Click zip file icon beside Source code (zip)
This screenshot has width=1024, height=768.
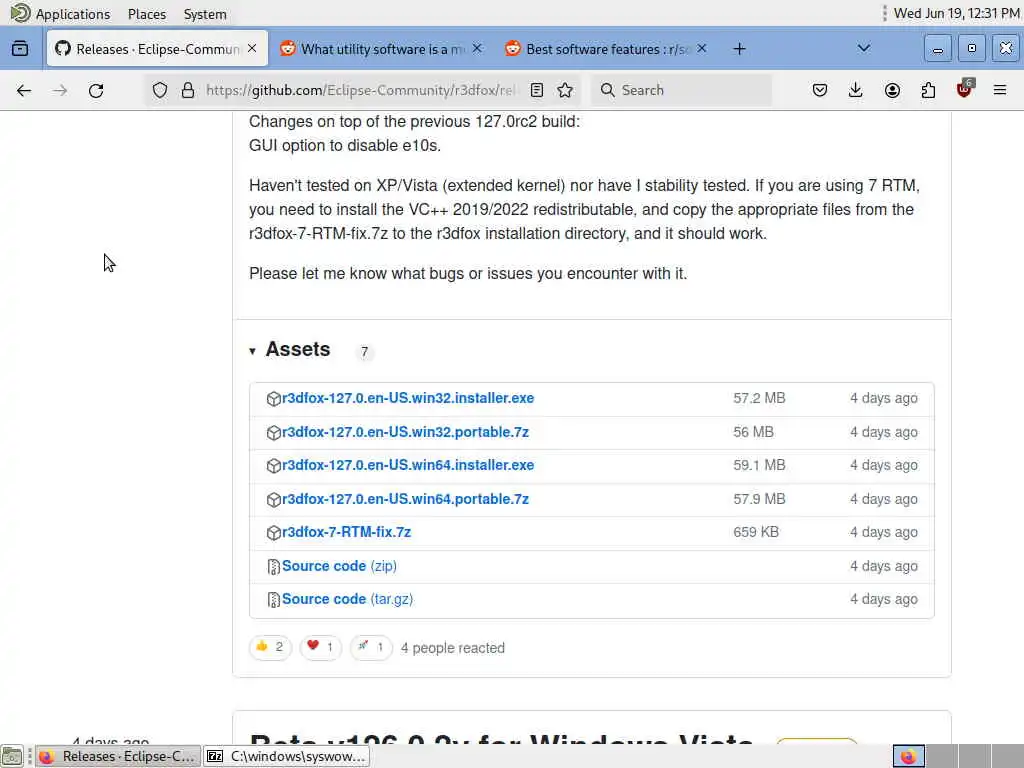click(274, 567)
